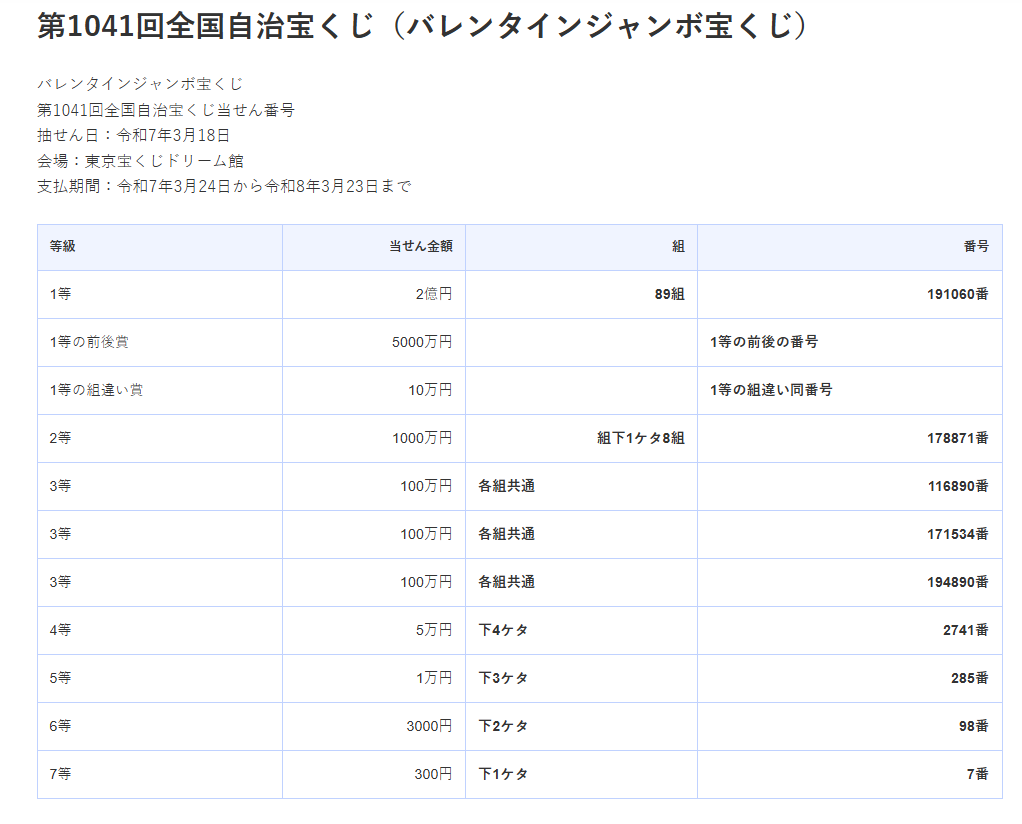Click the text 会場：東京宝くじドリーム館
The image size is (1022, 824).
[140, 160]
